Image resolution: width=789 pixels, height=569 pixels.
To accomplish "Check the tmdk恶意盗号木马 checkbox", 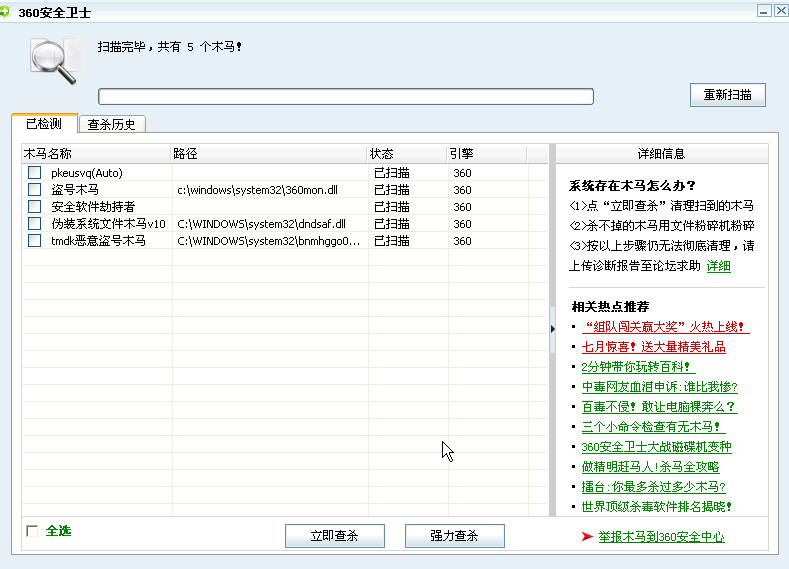I will 34,241.
